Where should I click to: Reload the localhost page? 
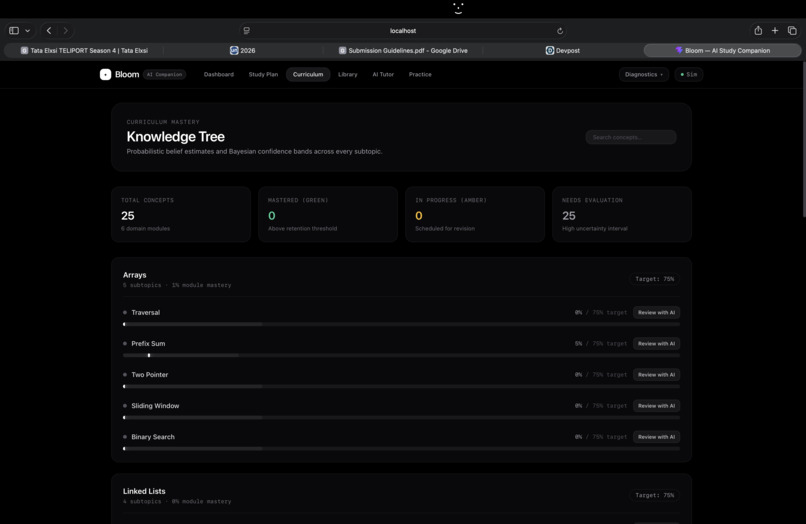560,31
